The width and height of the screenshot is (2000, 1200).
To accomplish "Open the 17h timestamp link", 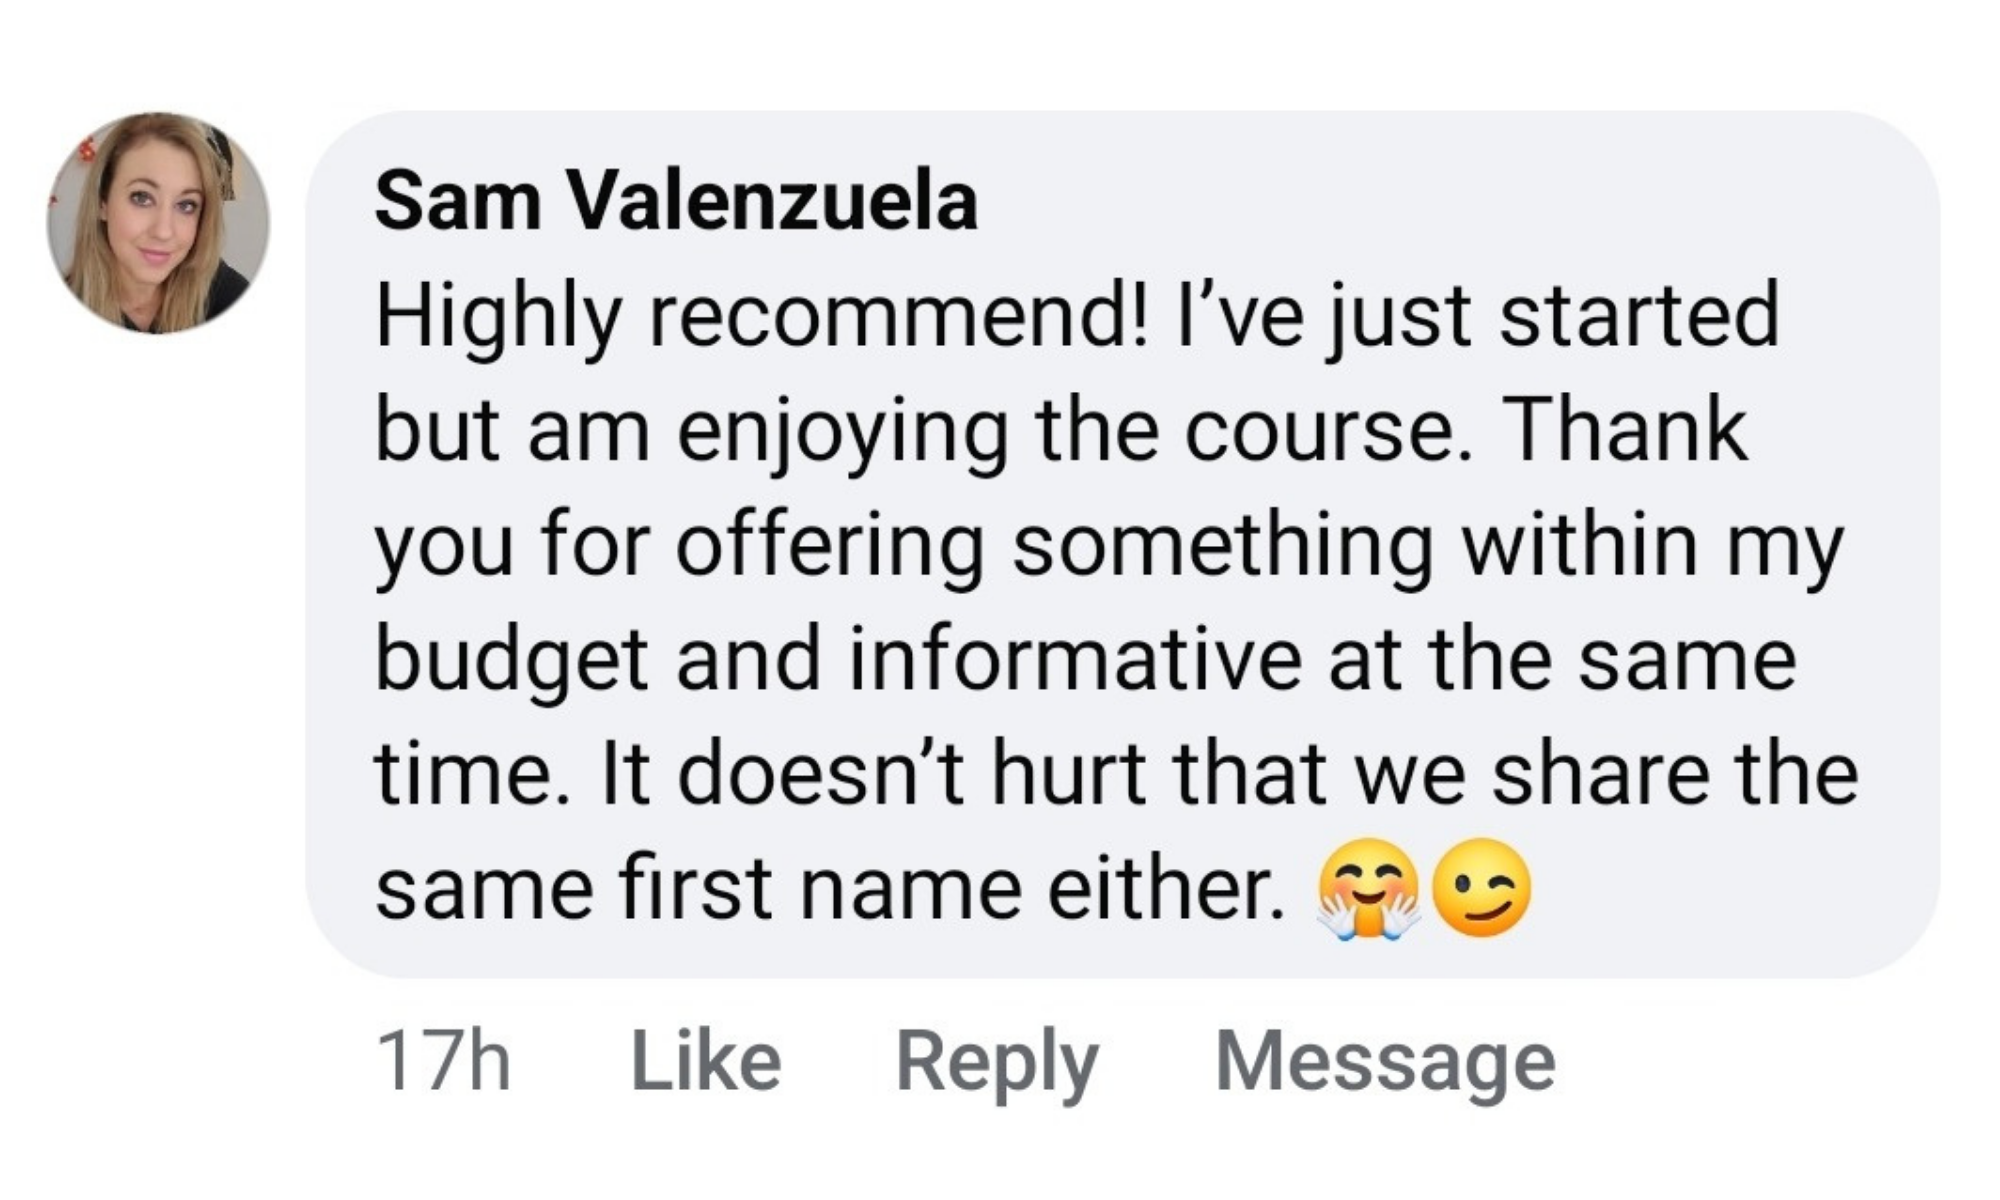I will [x=443, y=1061].
